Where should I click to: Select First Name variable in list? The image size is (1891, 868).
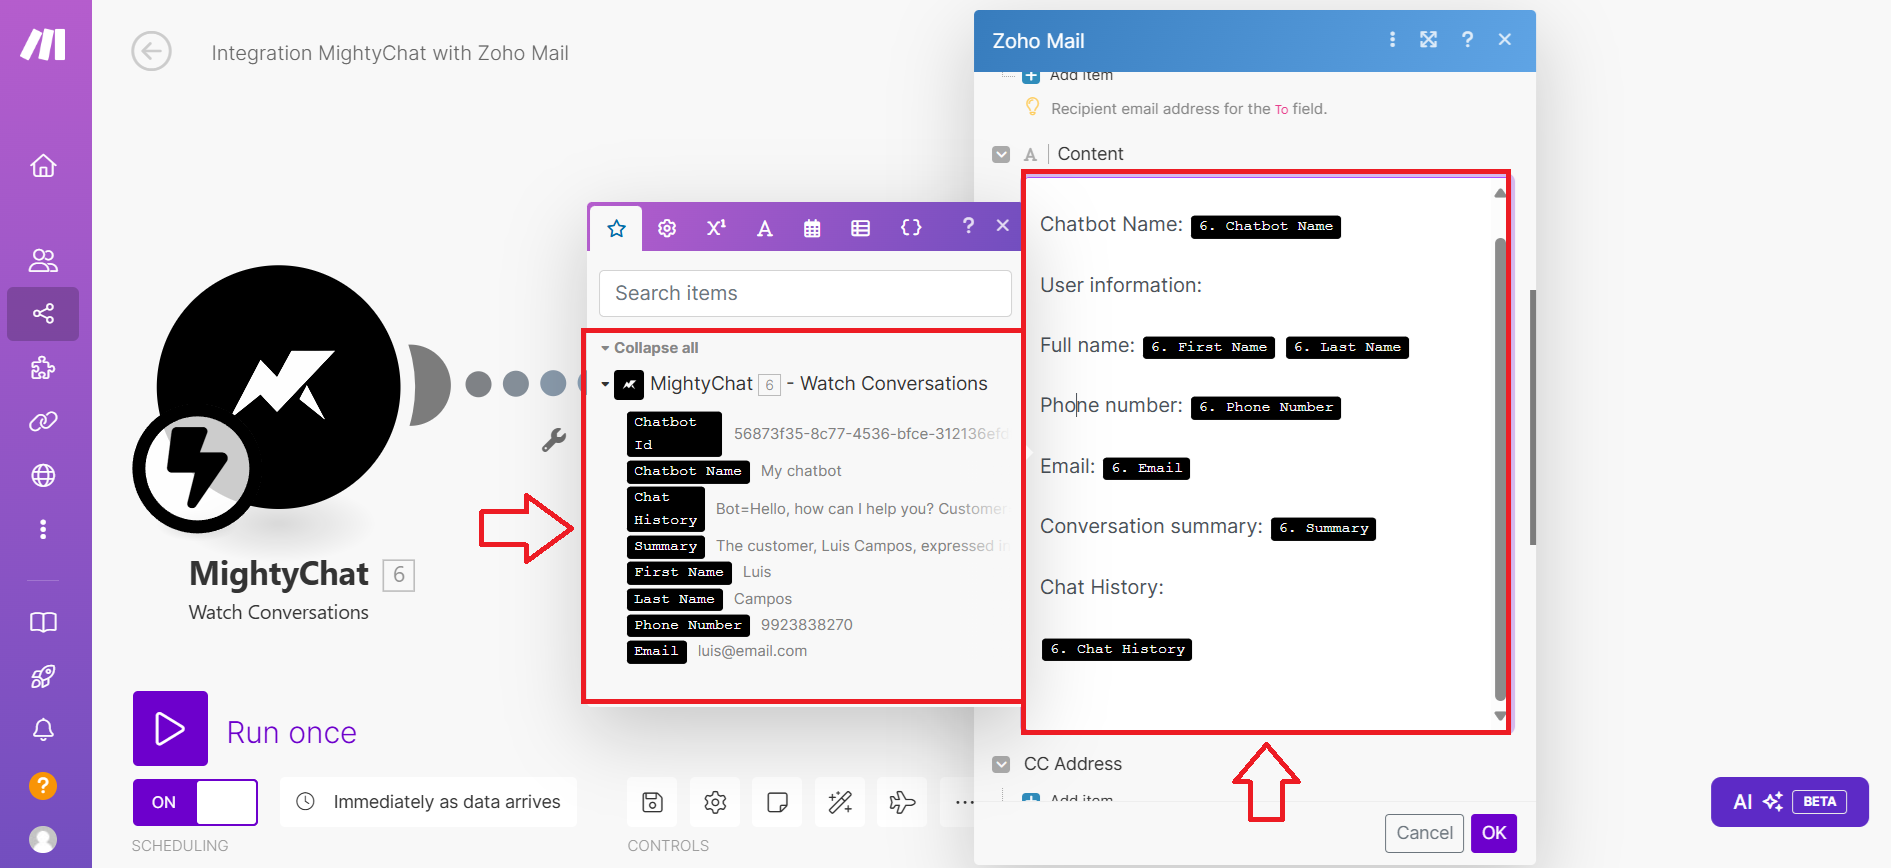679,572
